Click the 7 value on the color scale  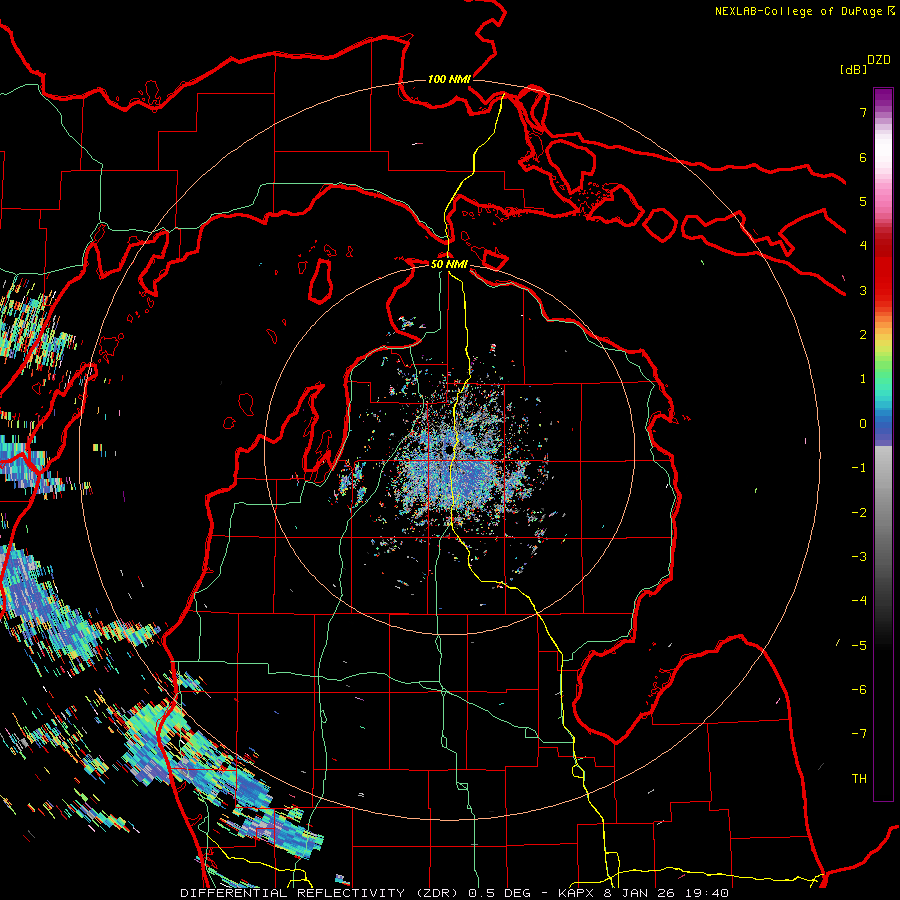pyautogui.click(x=863, y=112)
